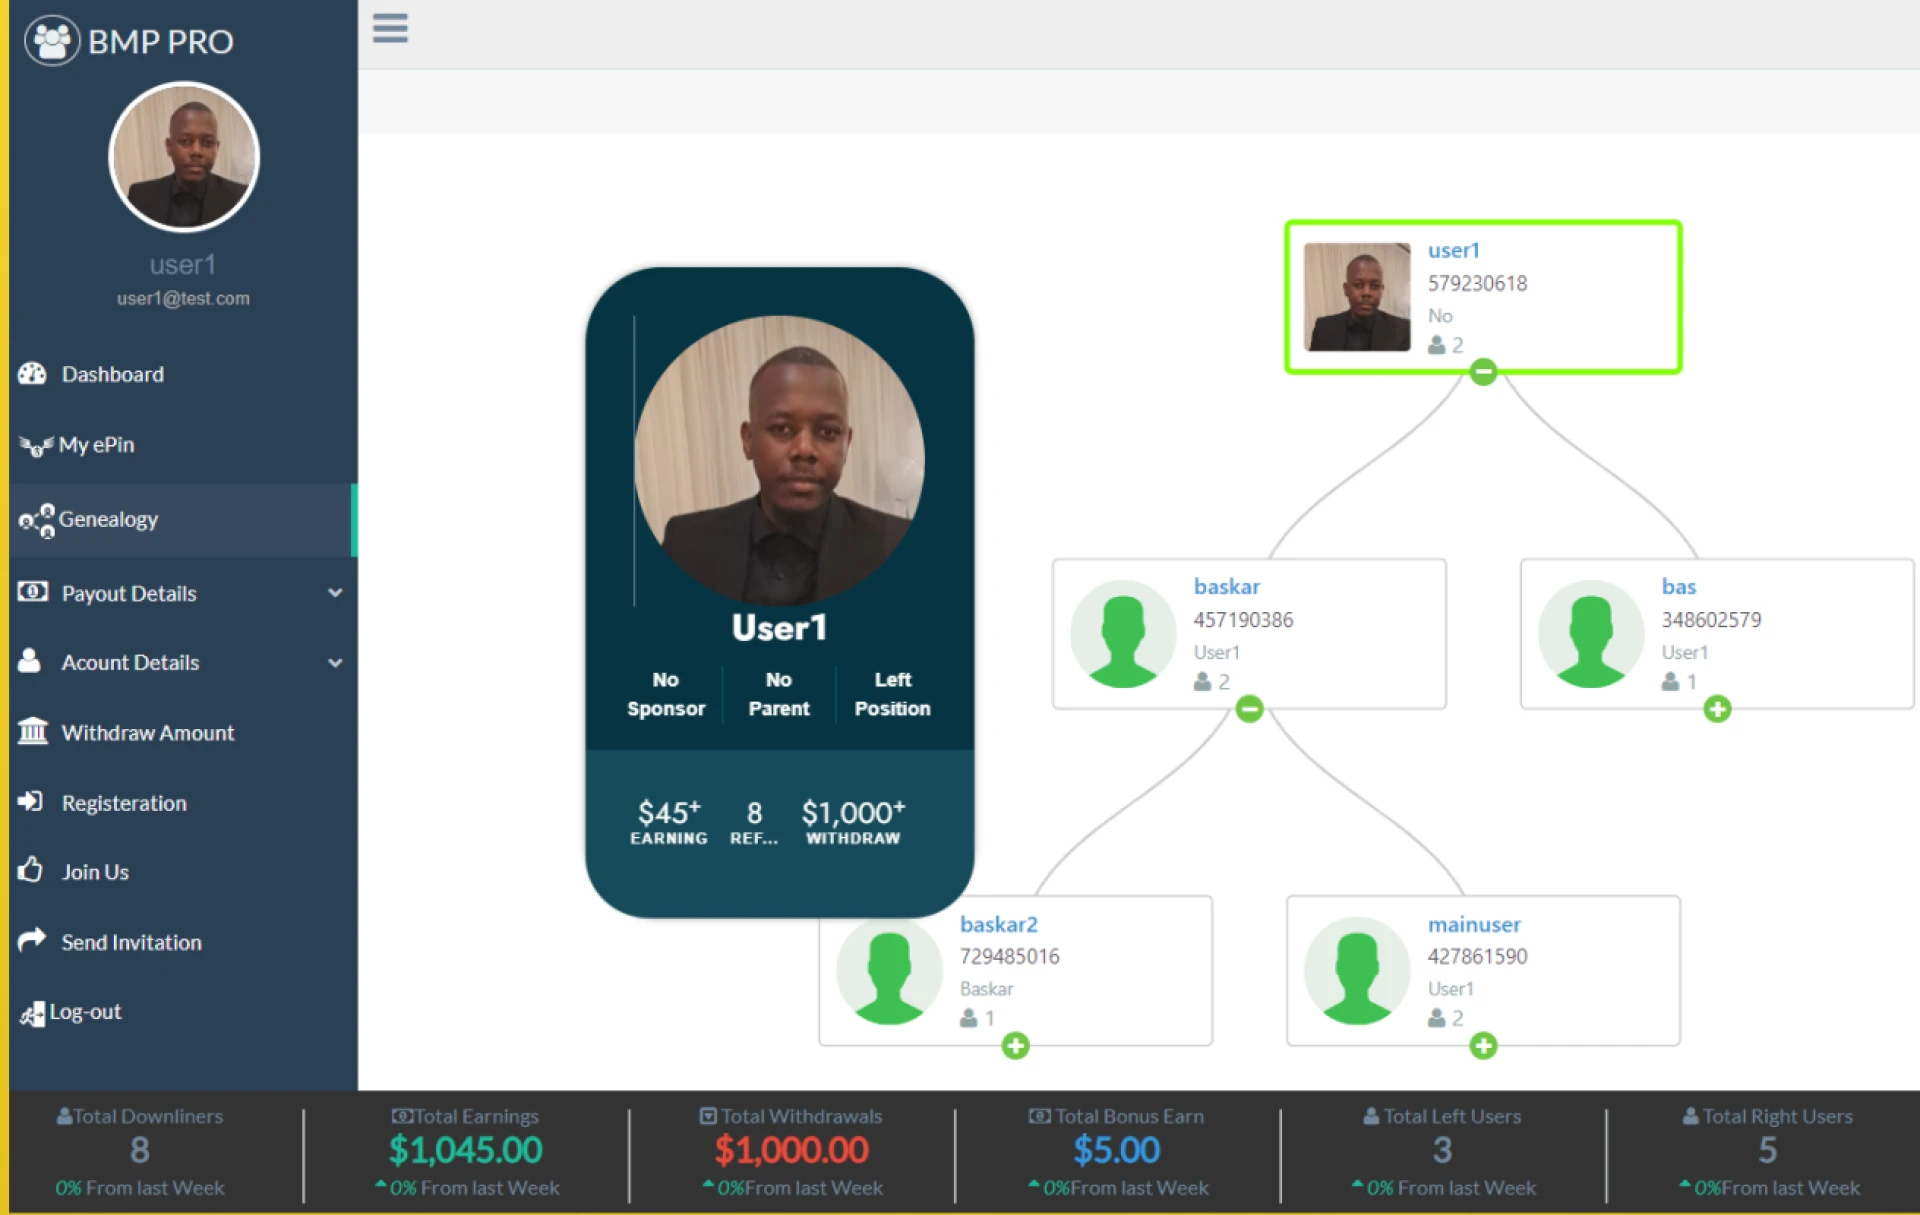Expand the bas node children
This screenshot has height=1215, width=1920.
tap(1718, 709)
